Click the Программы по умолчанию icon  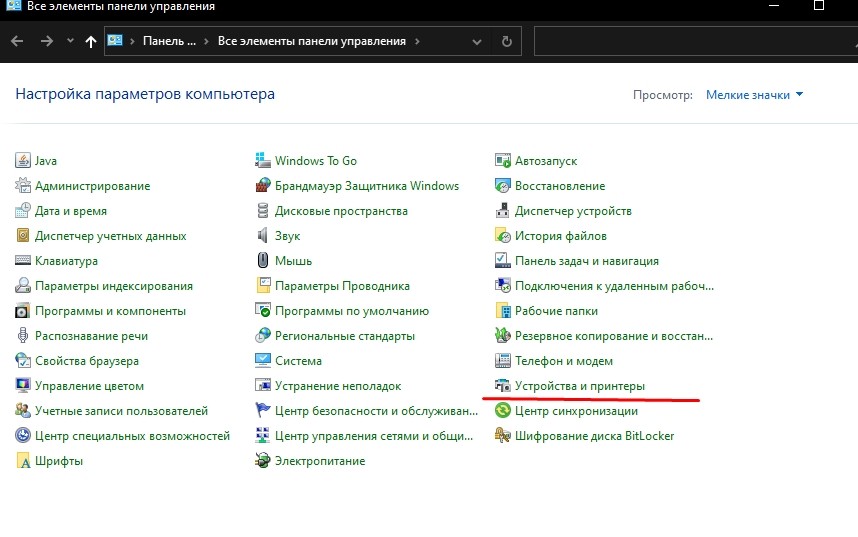click(263, 311)
